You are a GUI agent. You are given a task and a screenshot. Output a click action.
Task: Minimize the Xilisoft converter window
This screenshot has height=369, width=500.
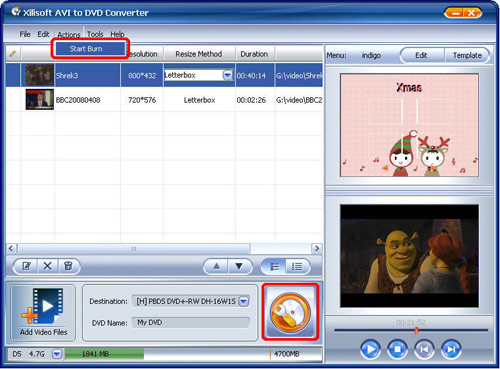pos(455,13)
